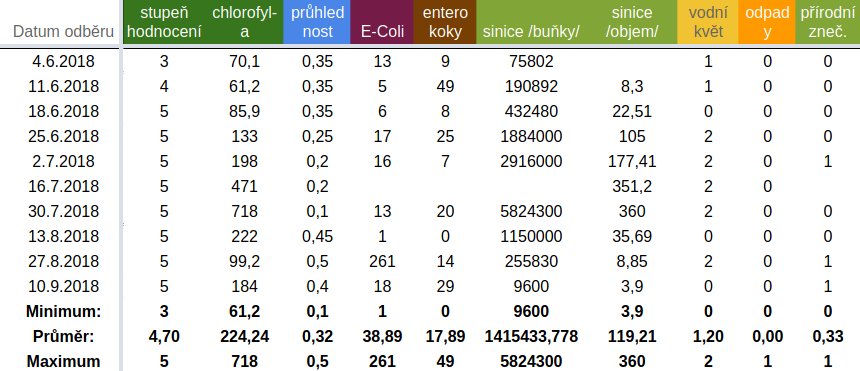Image resolution: width=860 pixels, height=371 pixels.
Task: Click date cell 25.6.2018
Action: (x=64, y=136)
